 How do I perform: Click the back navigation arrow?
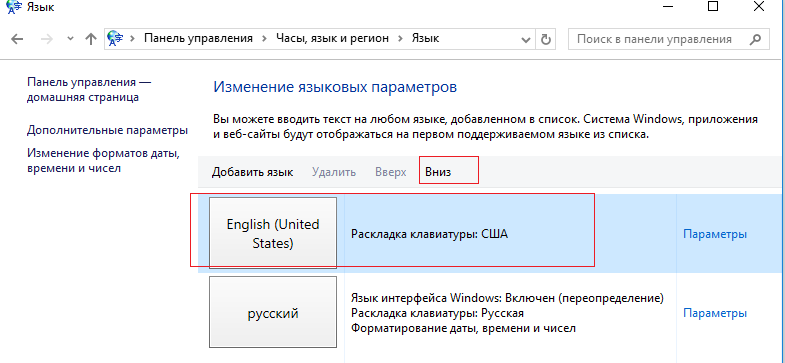click(17, 39)
